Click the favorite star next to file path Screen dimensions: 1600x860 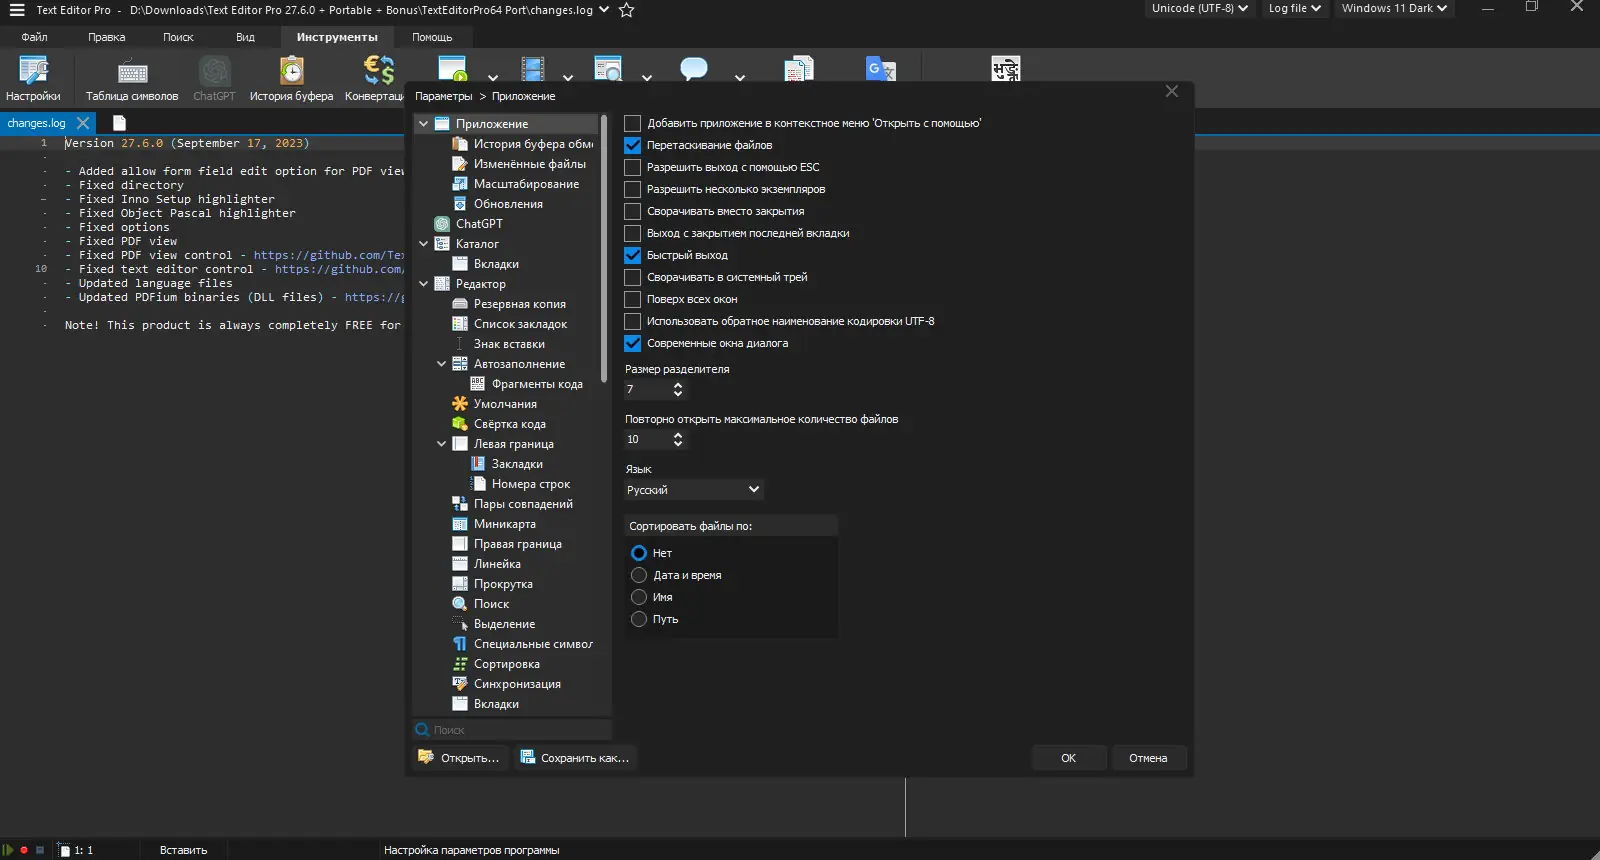point(627,10)
